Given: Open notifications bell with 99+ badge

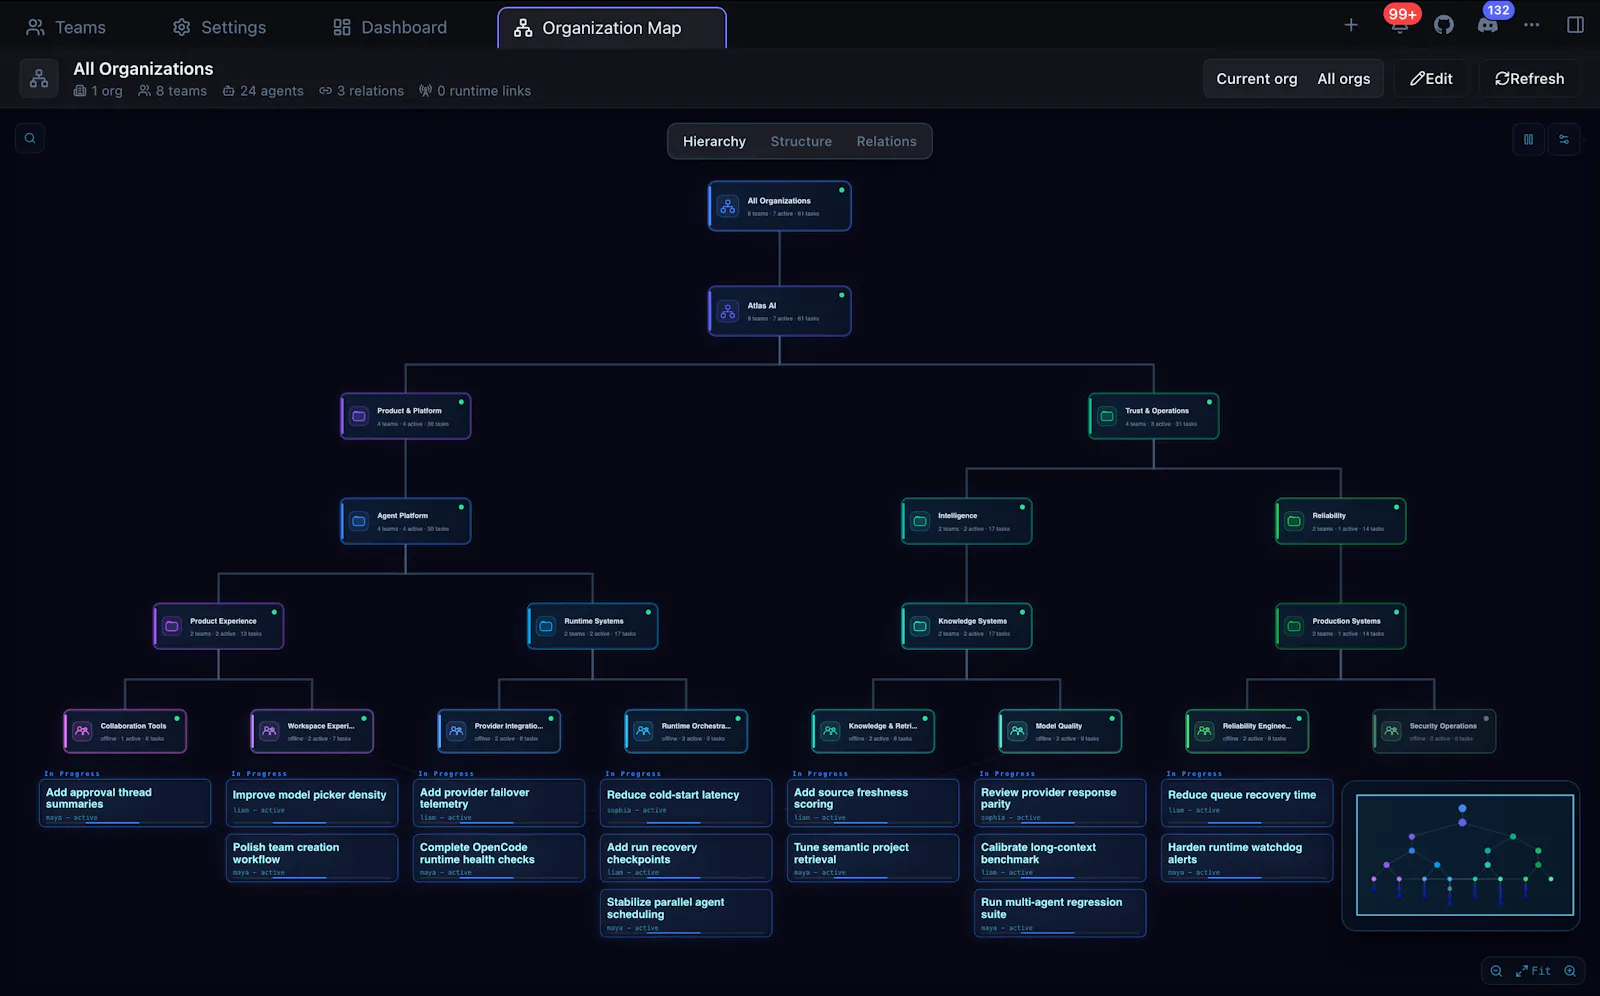Looking at the screenshot, I should coord(1400,24).
